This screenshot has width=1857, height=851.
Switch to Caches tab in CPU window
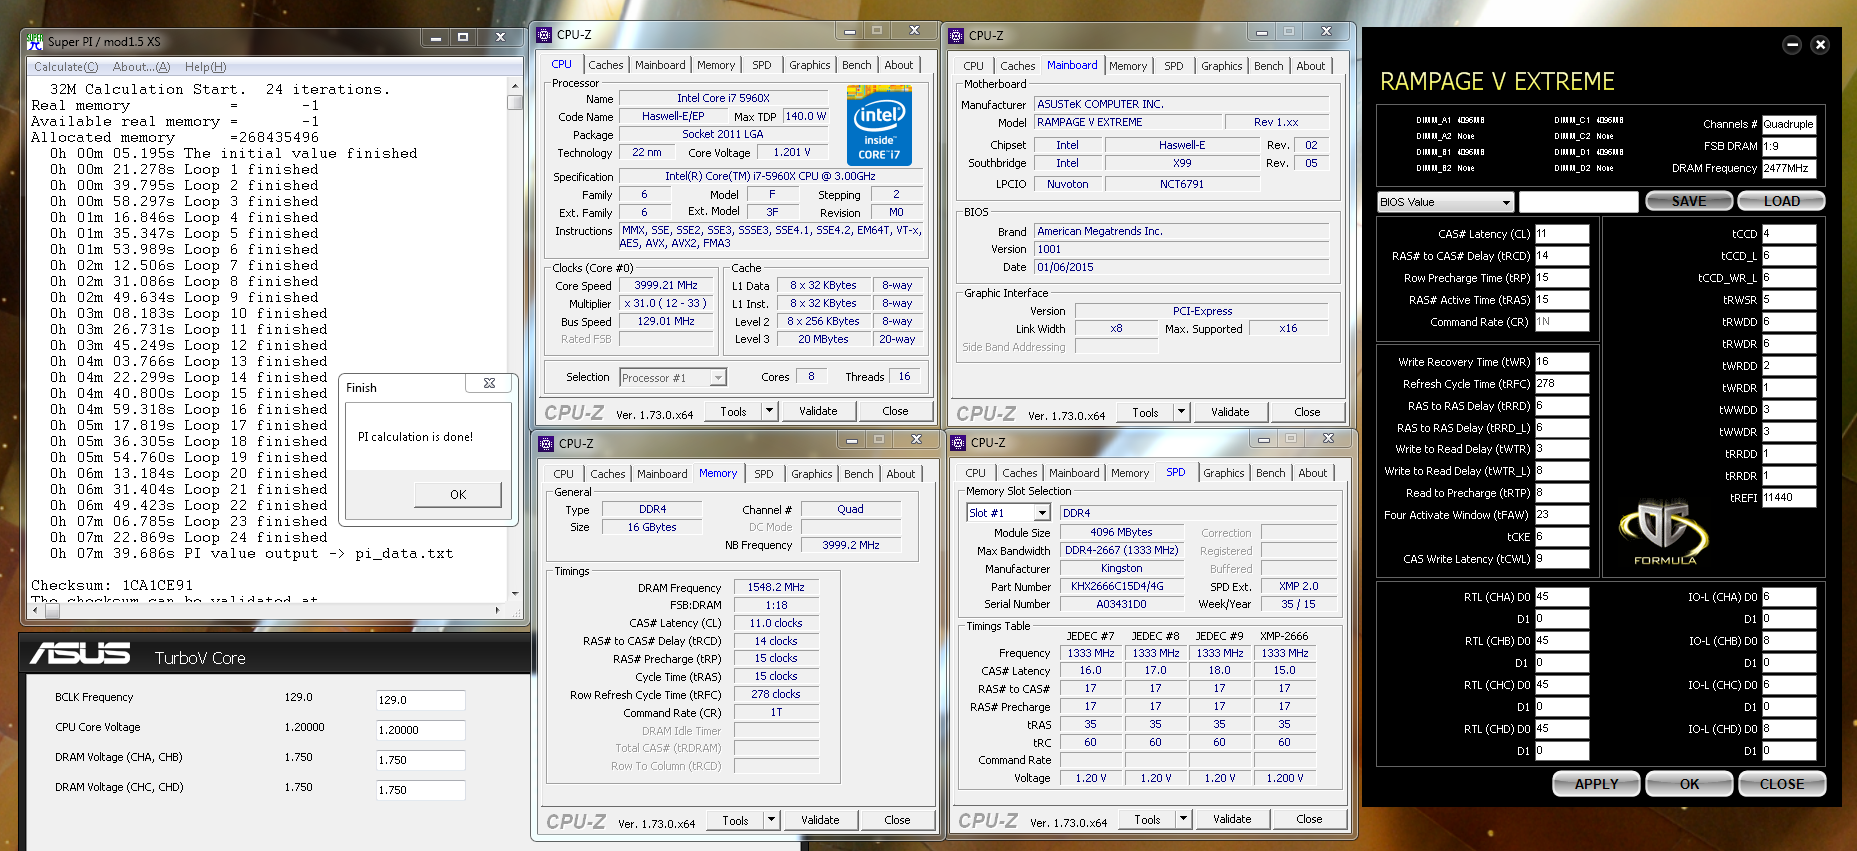point(606,65)
